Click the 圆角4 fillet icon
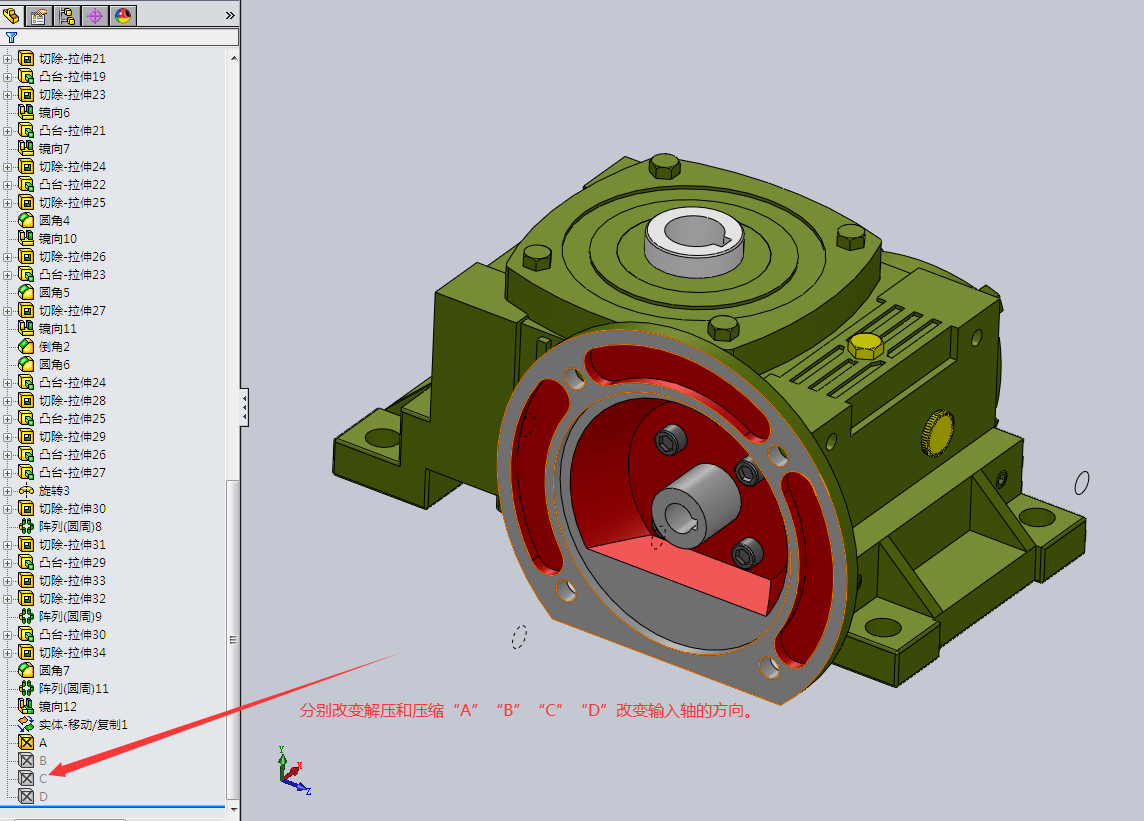Image resolution: width=1144 pixels, height=821 pixels. [26, 220]
